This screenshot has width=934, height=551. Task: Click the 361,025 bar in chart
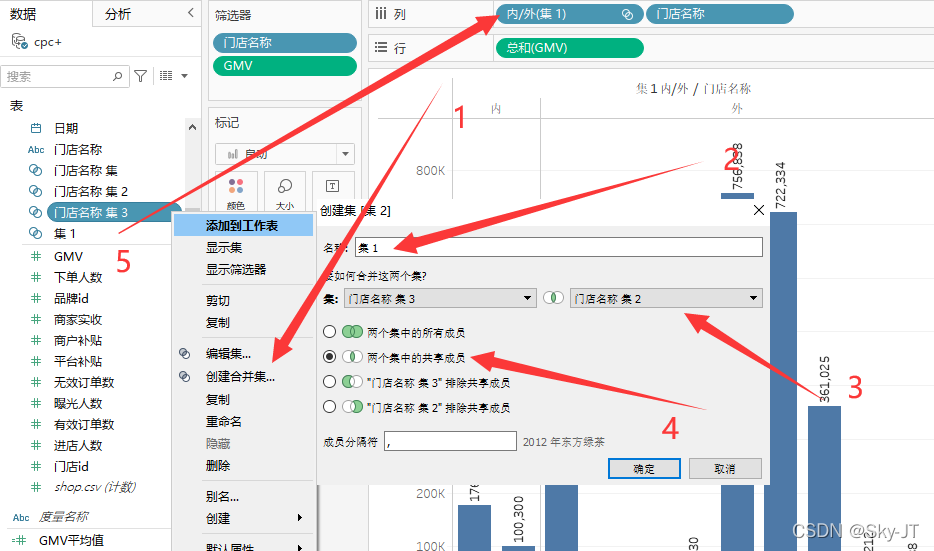pos(824,478)
